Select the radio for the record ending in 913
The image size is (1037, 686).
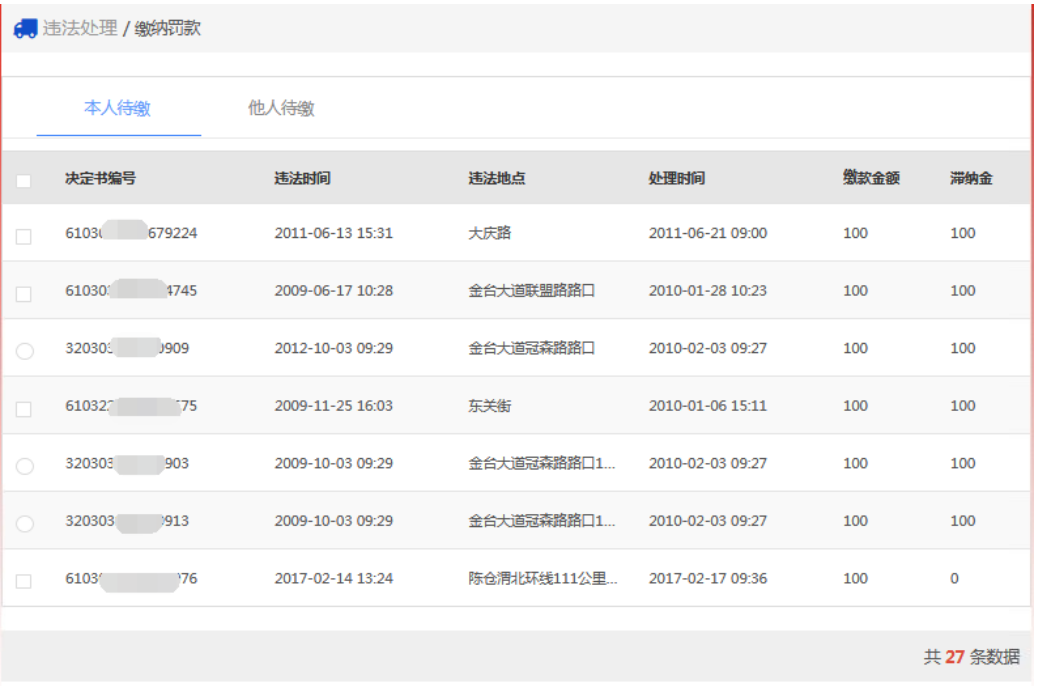tap(25, 523)
